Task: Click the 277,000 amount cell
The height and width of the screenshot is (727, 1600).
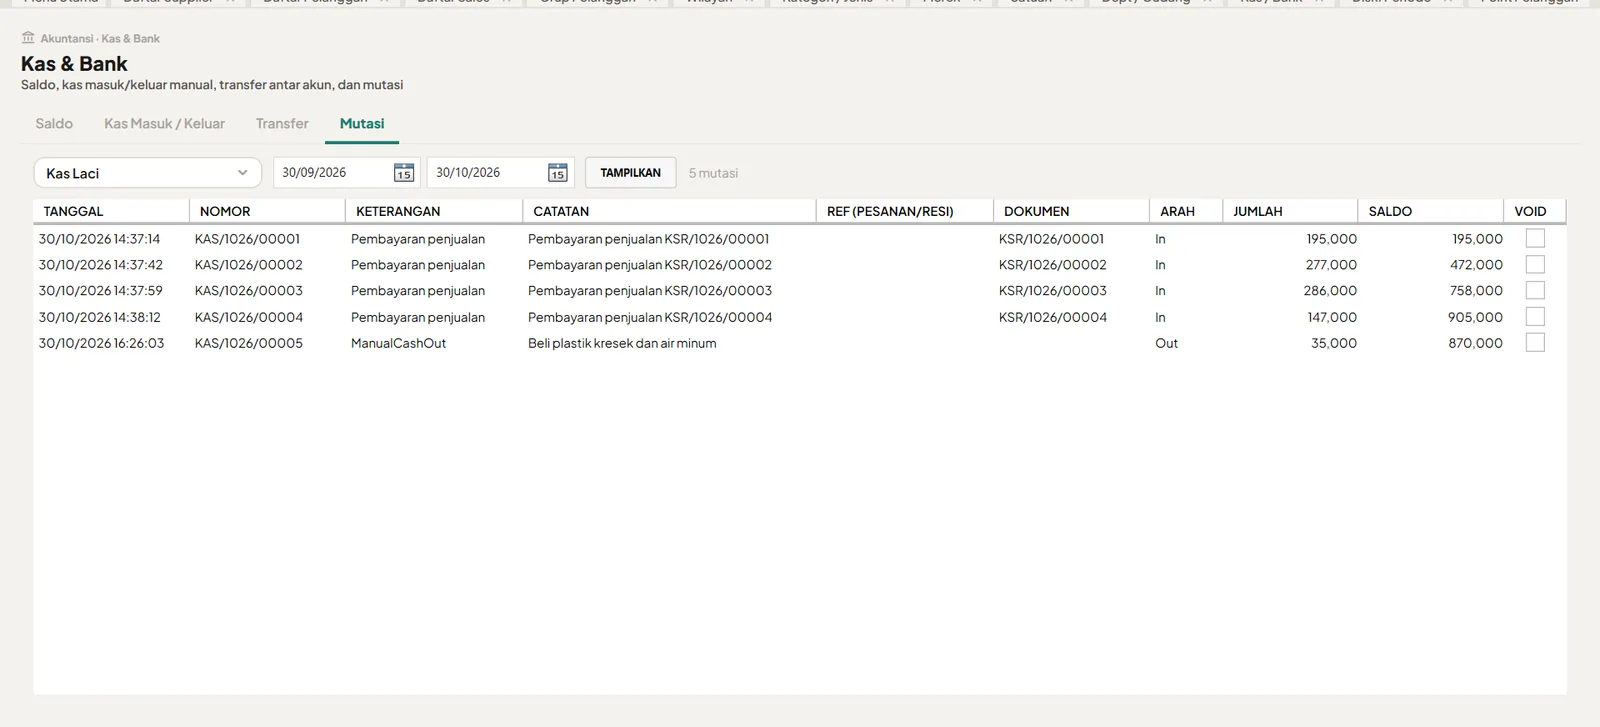Action: tap(1331, 265)
